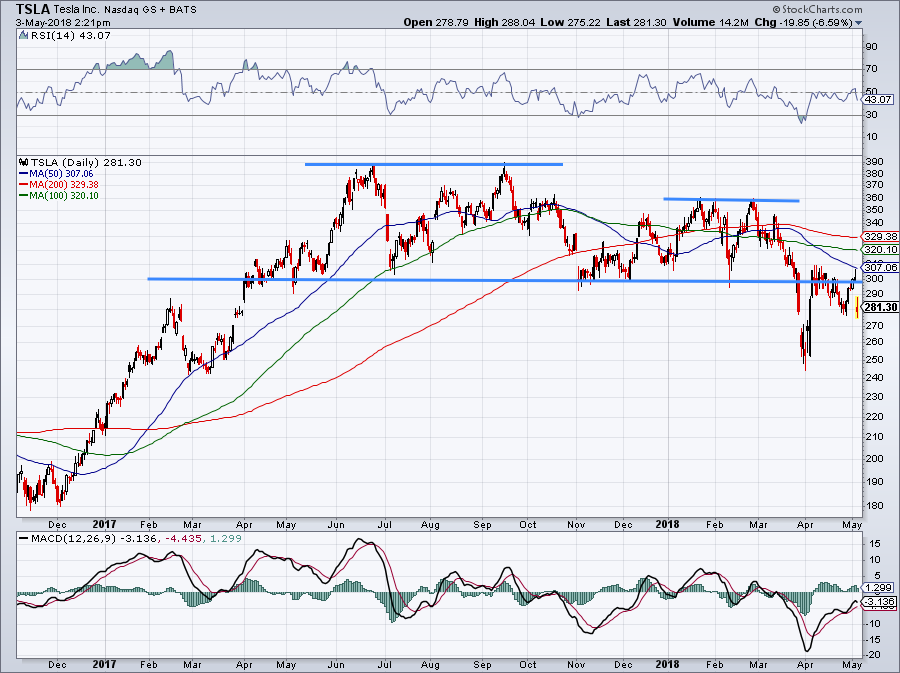Viewport: 900px width, 673px height.
Task: Click the TSLA (Daily) 281.30 legend
Action: tap(86, 162)
